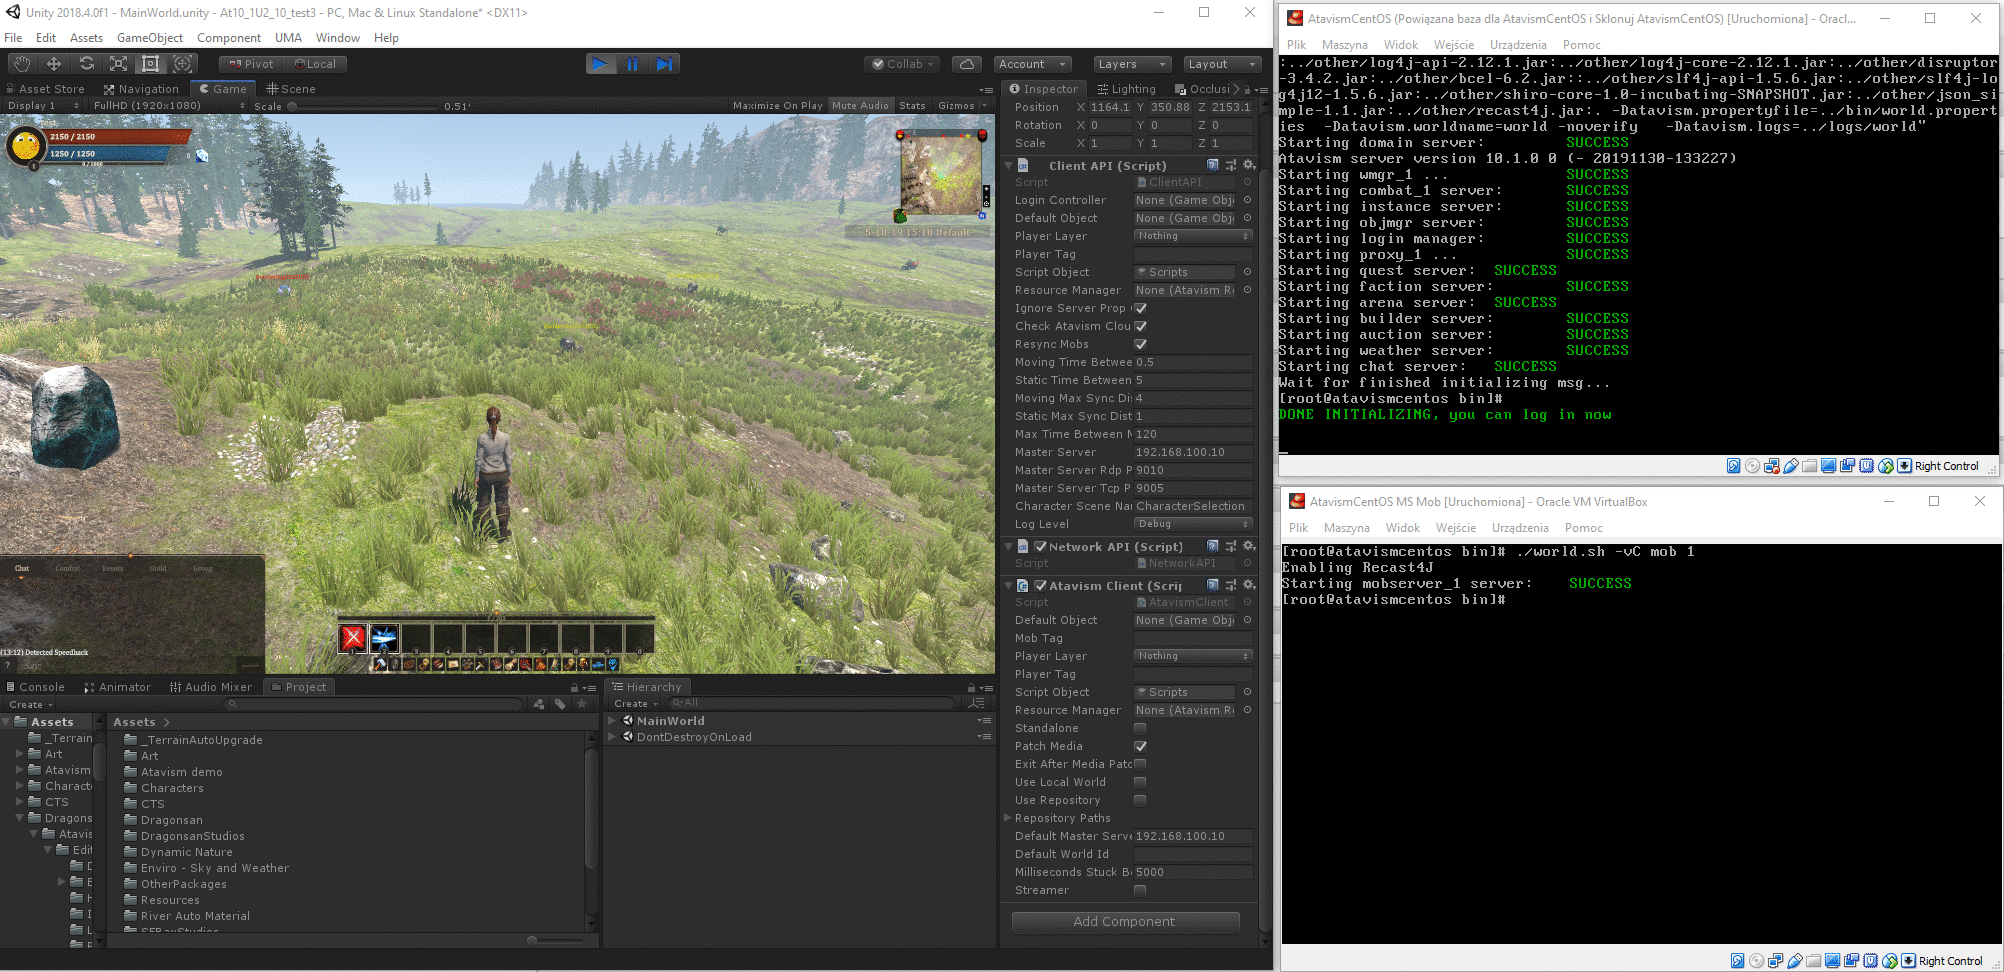The image size is (2004, 972).
Task: Switch to the Scene tab
Action: point(291,89)
